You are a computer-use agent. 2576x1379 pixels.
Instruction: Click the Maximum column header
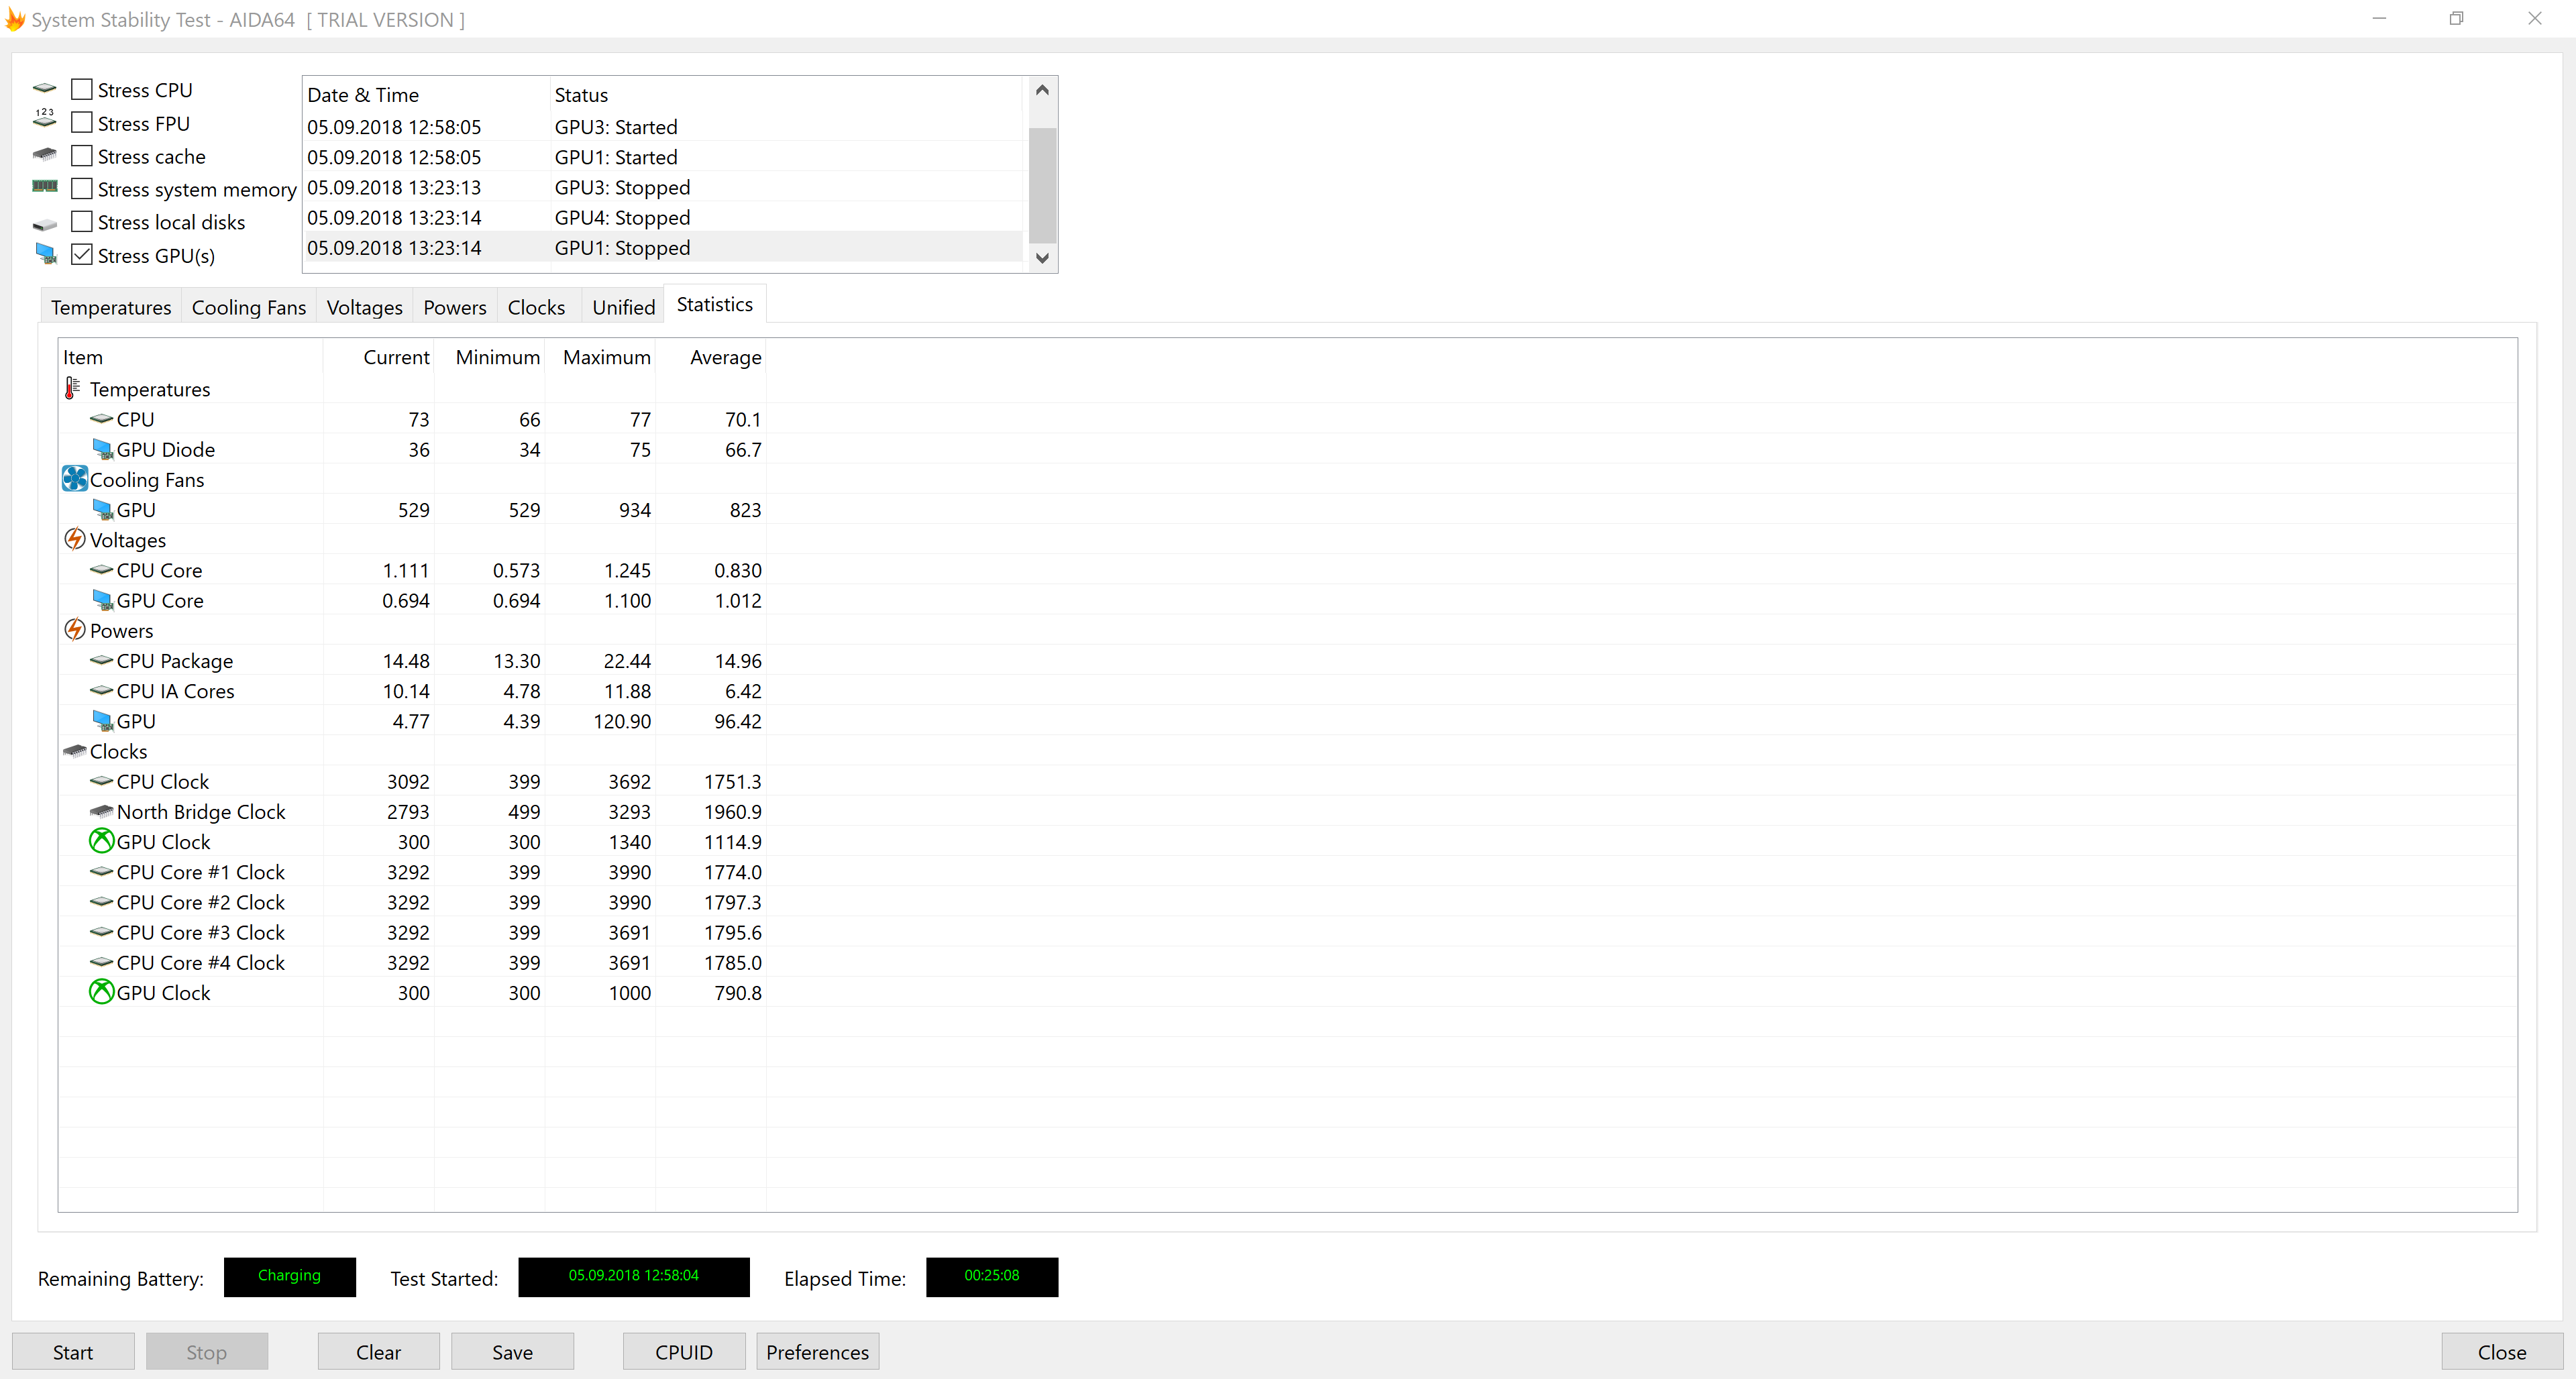tap(600, 357)
